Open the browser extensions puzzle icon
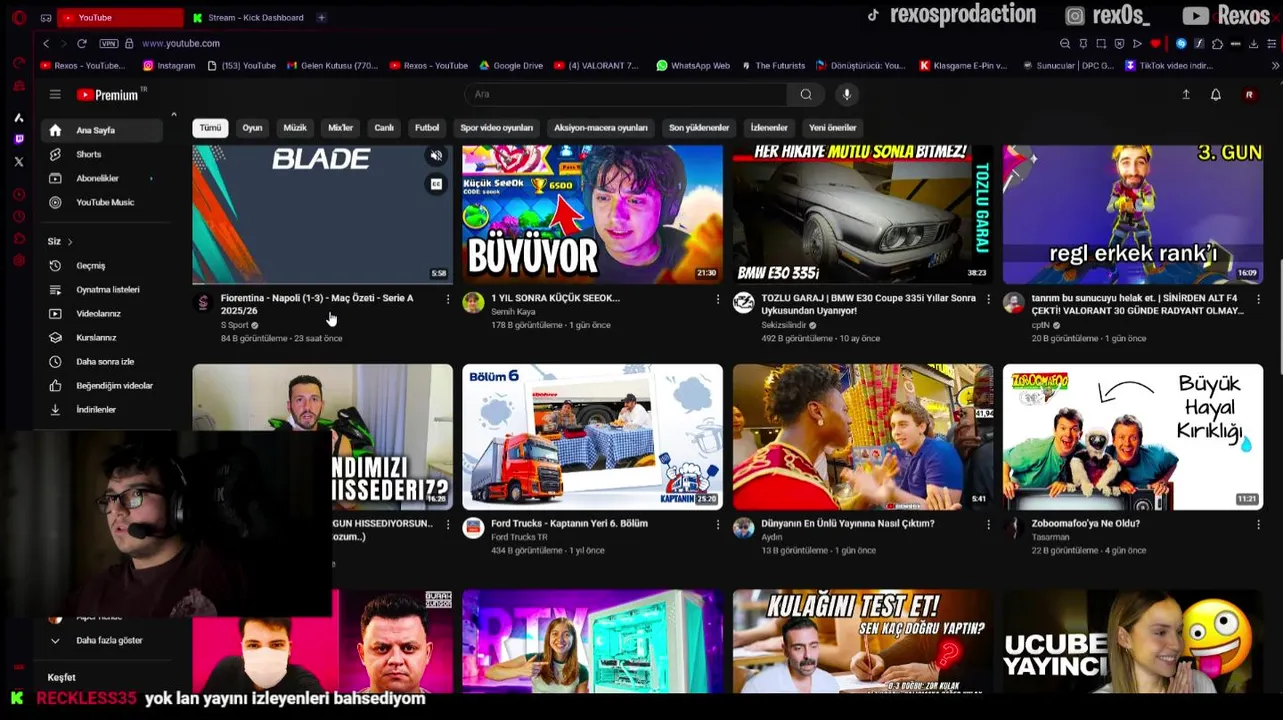 pos(1217,43)
